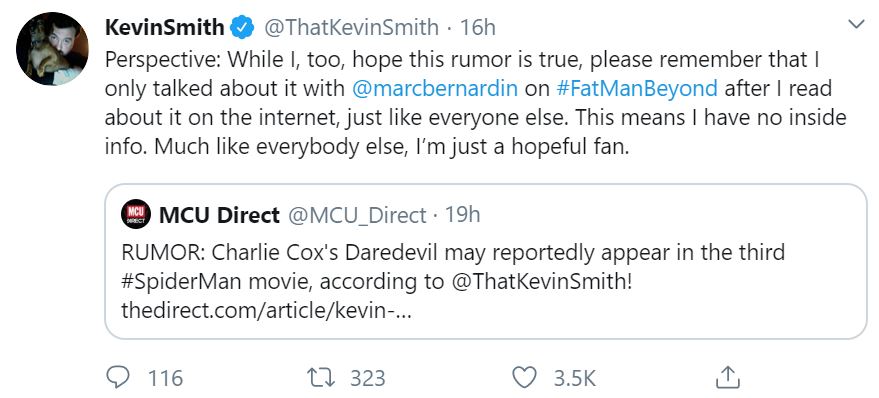Click Kevin Smith's verified badge

tap(243, 27)
